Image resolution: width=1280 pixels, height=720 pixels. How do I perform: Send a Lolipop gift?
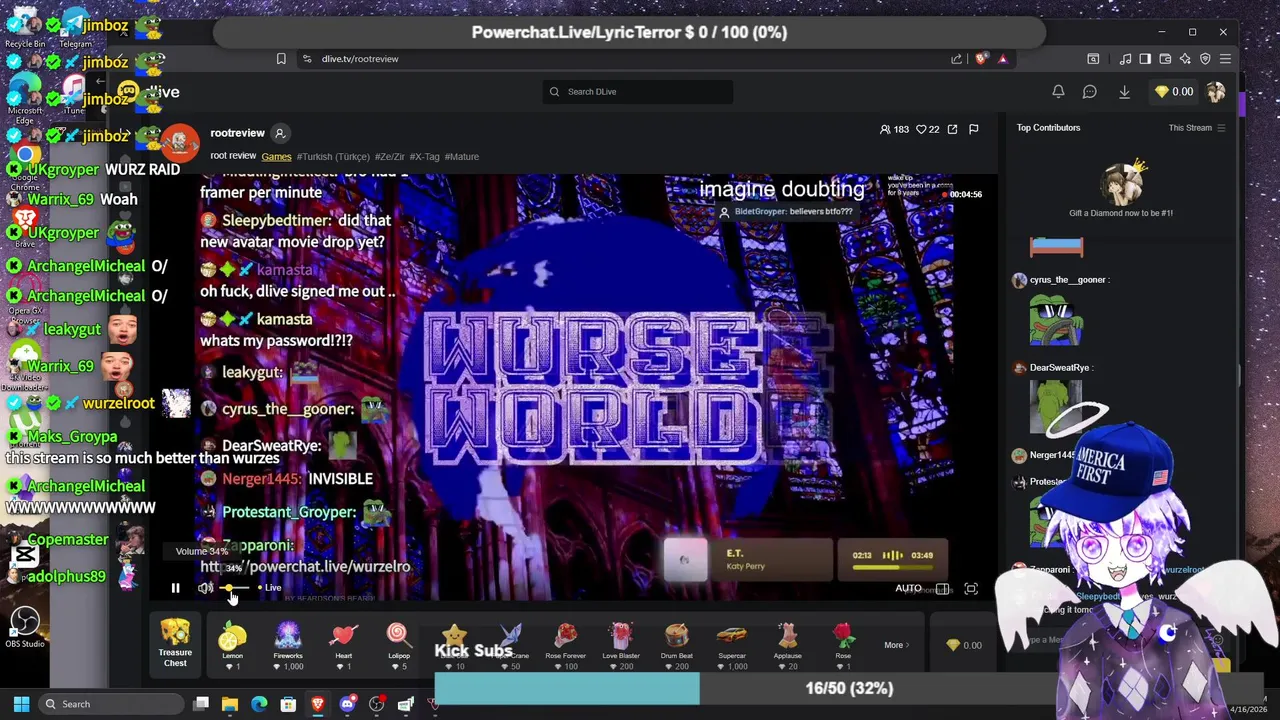point(399,646)
